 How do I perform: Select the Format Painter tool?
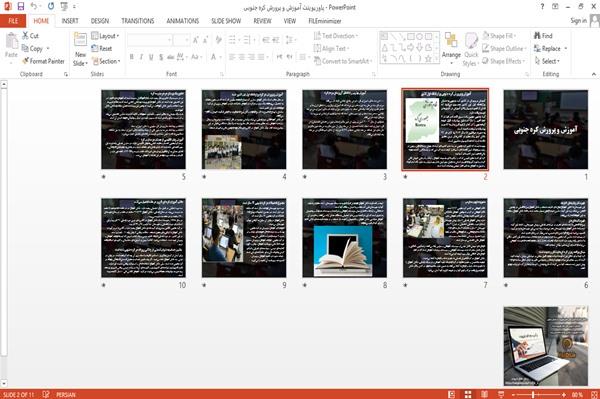tap(43, 61)
